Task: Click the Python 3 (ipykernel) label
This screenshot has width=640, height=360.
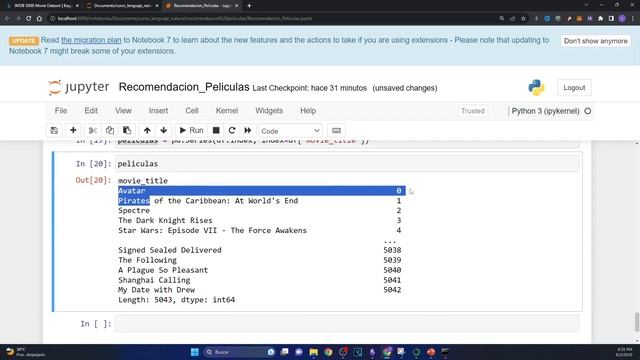Action: [545, 111]
